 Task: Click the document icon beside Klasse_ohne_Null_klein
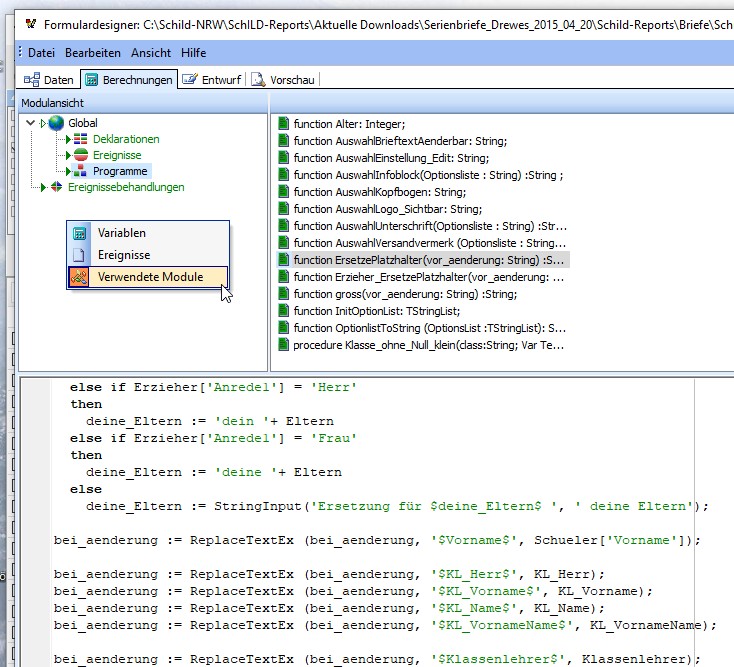point(283,344)
